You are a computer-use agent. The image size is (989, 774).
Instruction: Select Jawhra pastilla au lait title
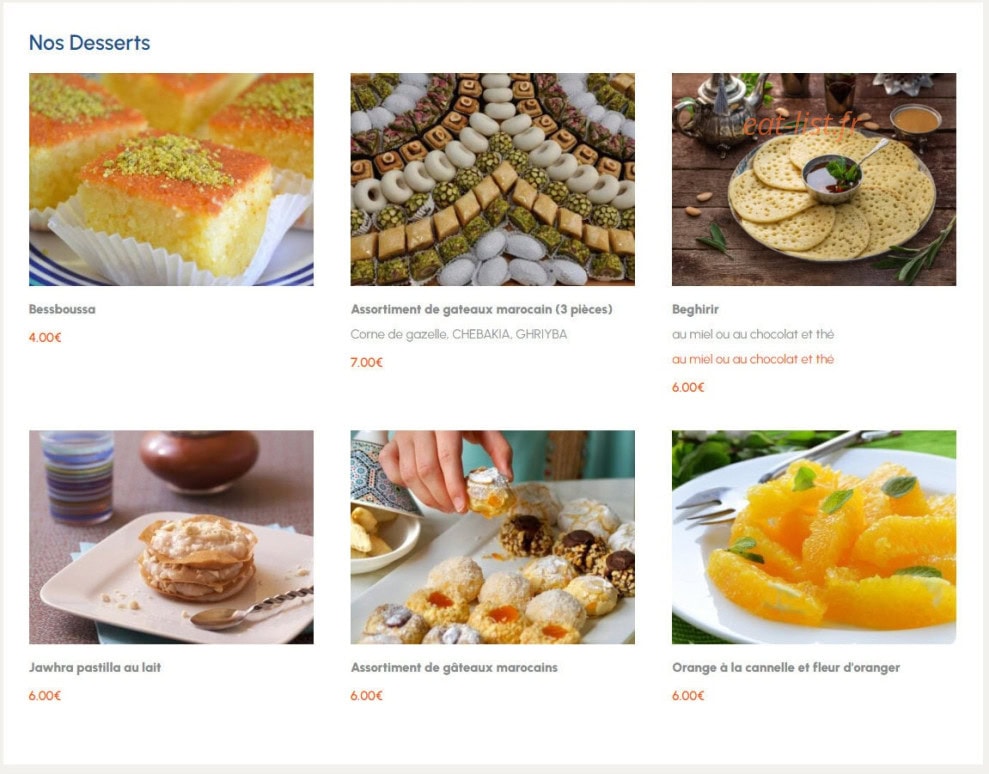pyautogui.click(x=95, y=667)
